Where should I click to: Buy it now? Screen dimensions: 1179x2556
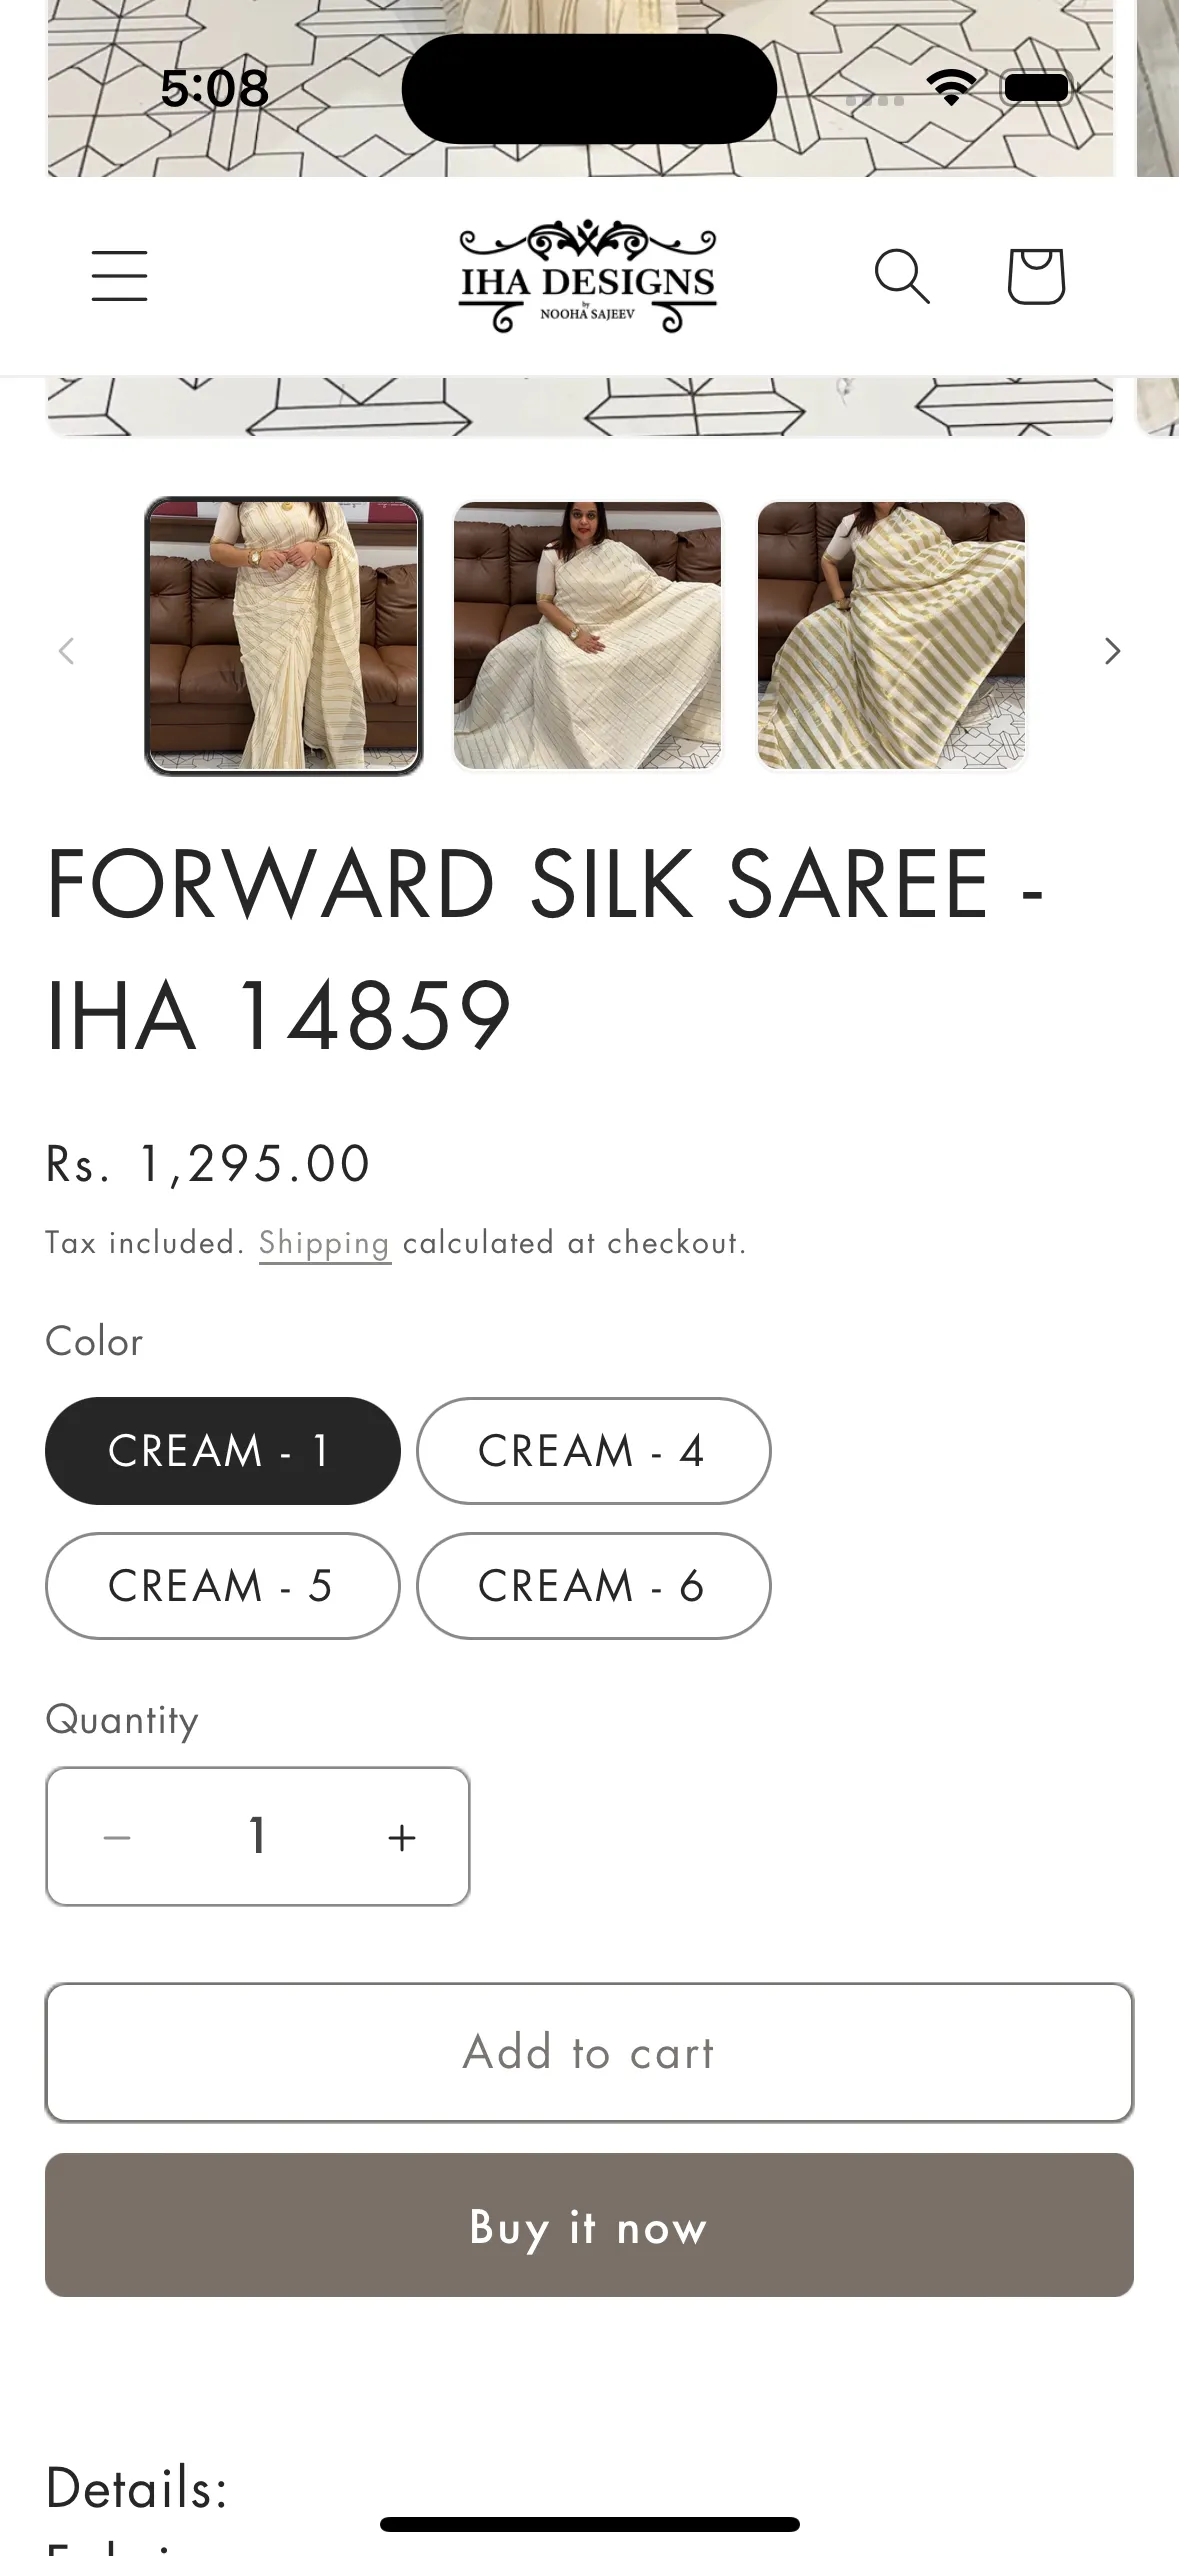pos(589,2225)
